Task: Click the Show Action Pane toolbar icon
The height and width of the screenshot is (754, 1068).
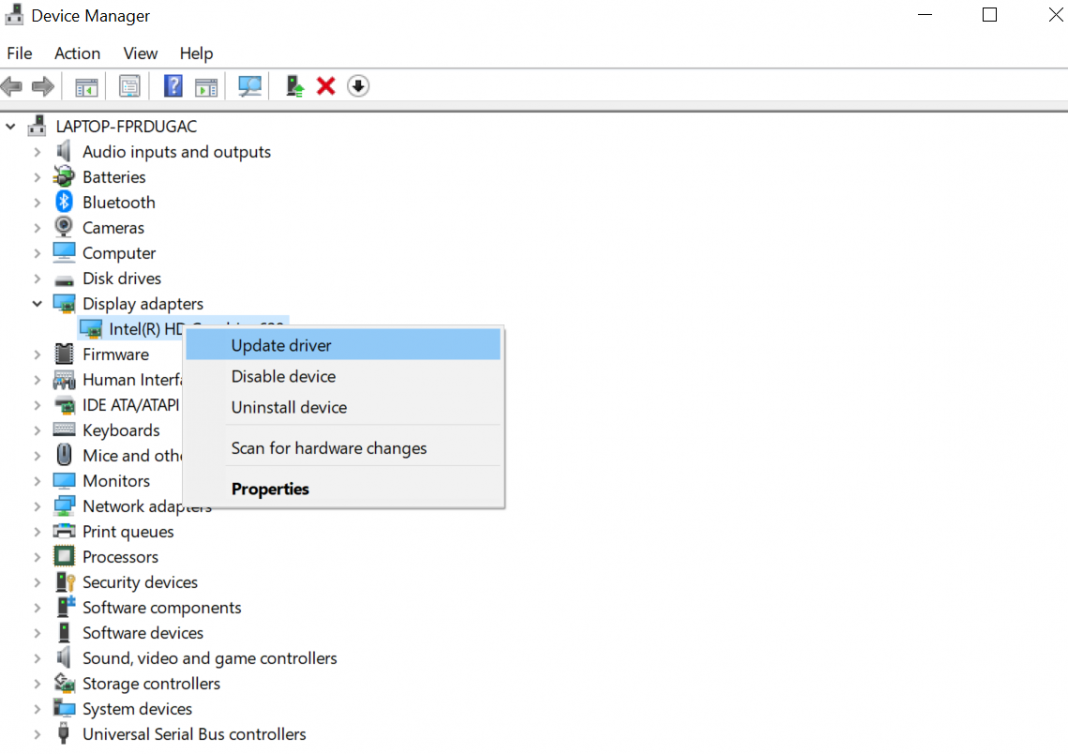Action: pos(206,86)
